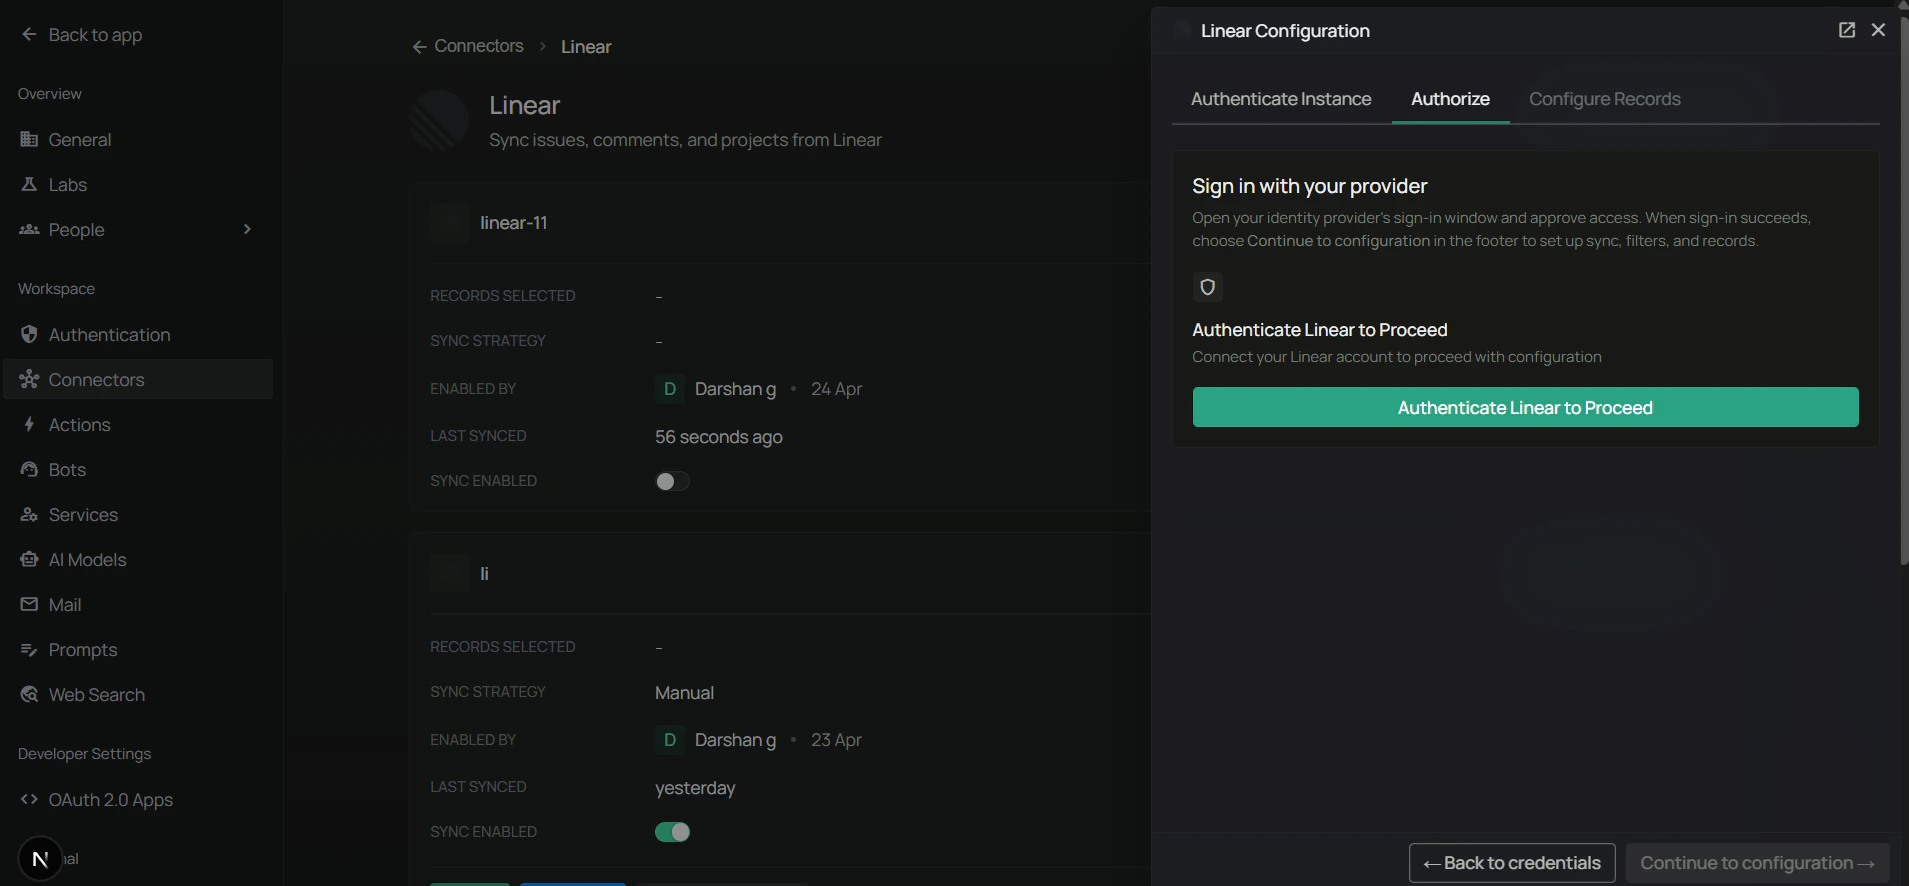Click the Connectors breadcrumb link
The width and height of the screenshot is (1909, 886).
(x=479, y=46)
